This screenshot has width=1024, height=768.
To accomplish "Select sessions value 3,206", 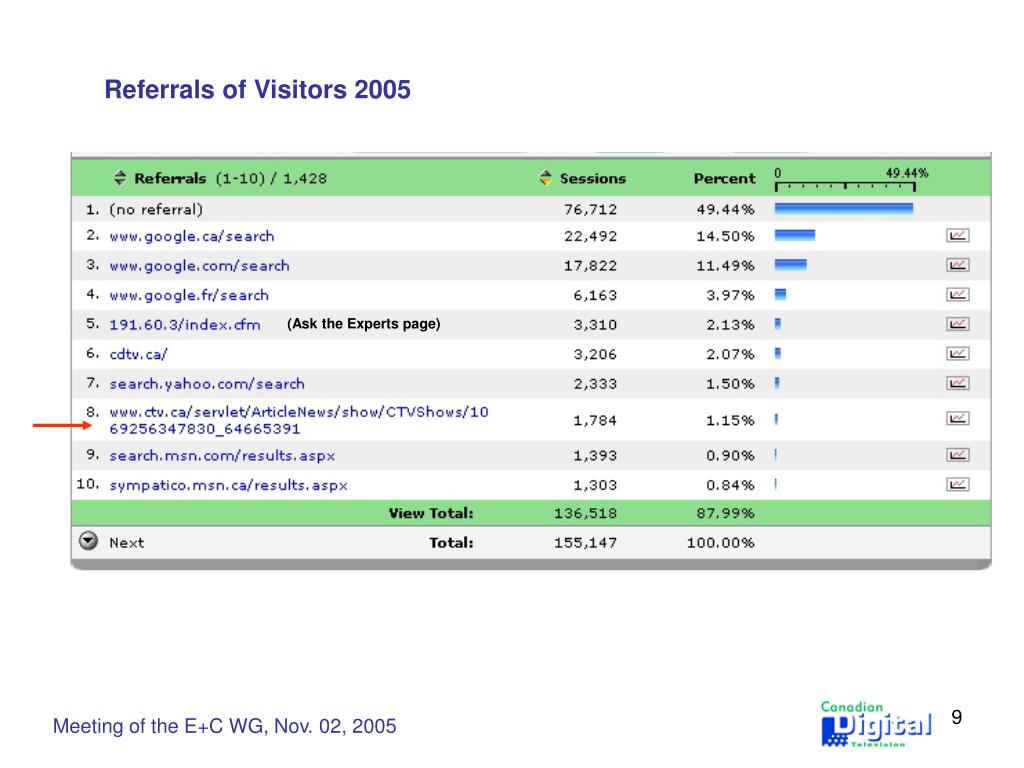I will click(x=595, y=354).
